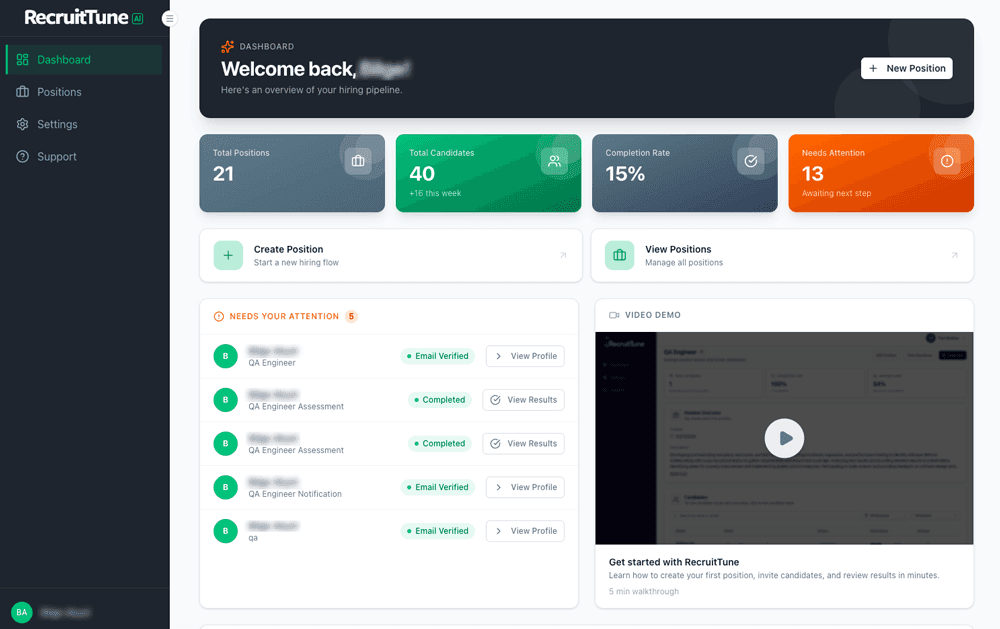View Profile for QA Engineer Notification candidate
Viewport: 1000px width, 629px height.
[525, 487]
